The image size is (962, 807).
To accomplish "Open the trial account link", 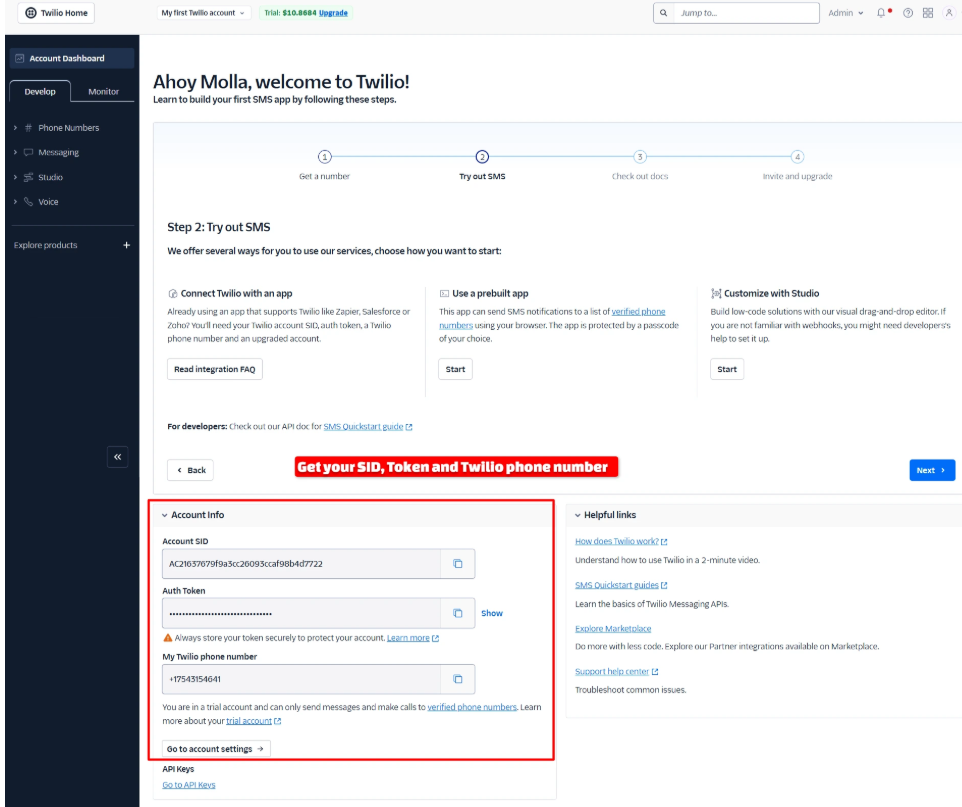I will point(253,721).
